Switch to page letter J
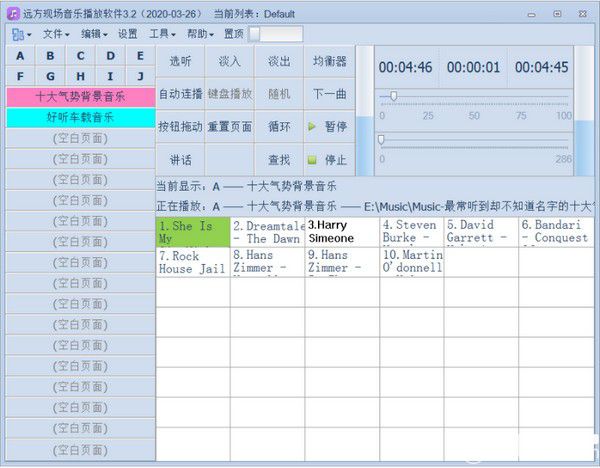This screenshot has height=468, width=600. (x=140, y=76)
